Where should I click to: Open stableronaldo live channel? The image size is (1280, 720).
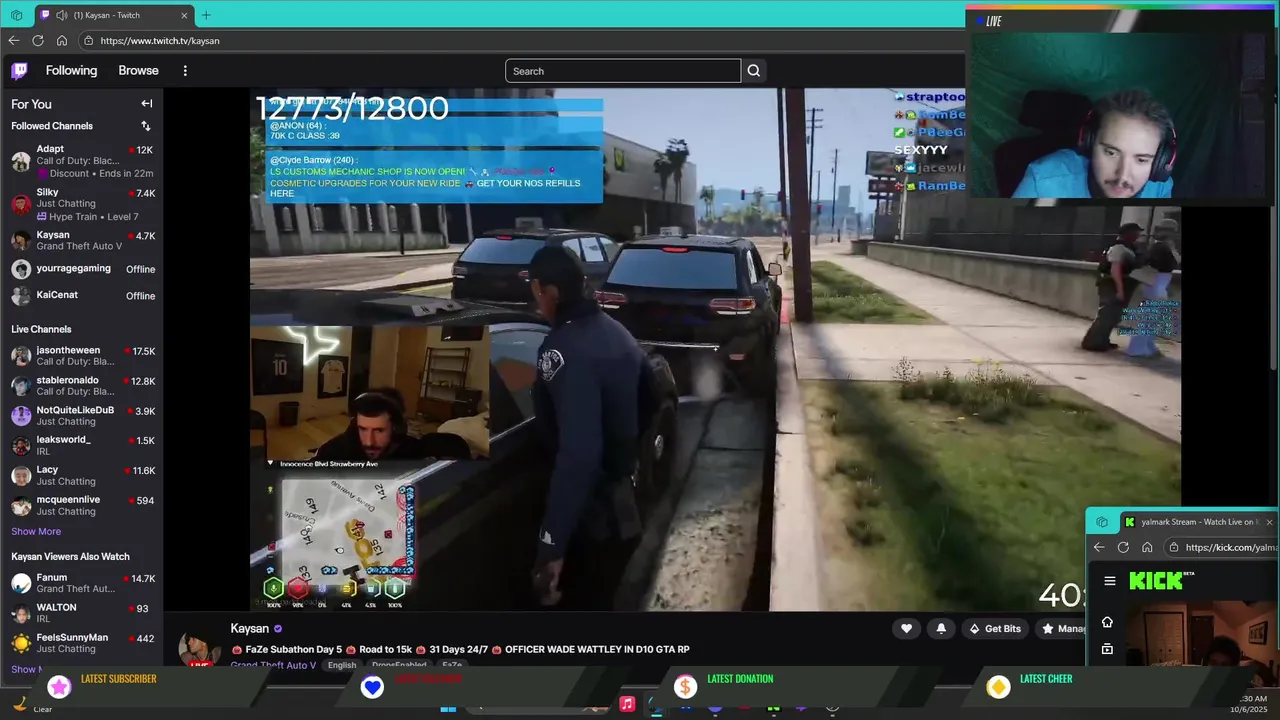click(82, 386)
